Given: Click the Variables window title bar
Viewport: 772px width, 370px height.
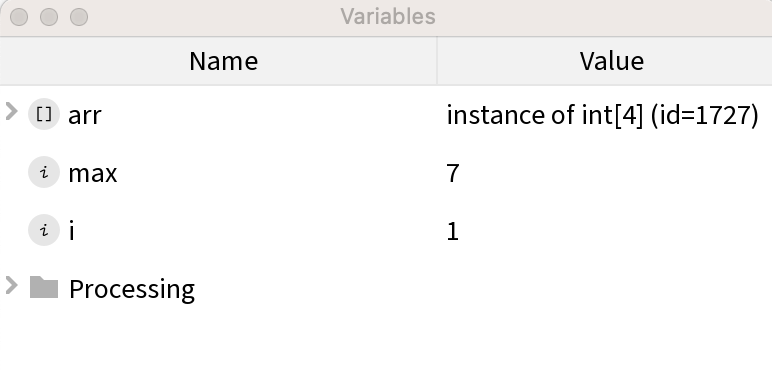Looking at the screenshot, I should pyautogui.click(x=388, y=16).
